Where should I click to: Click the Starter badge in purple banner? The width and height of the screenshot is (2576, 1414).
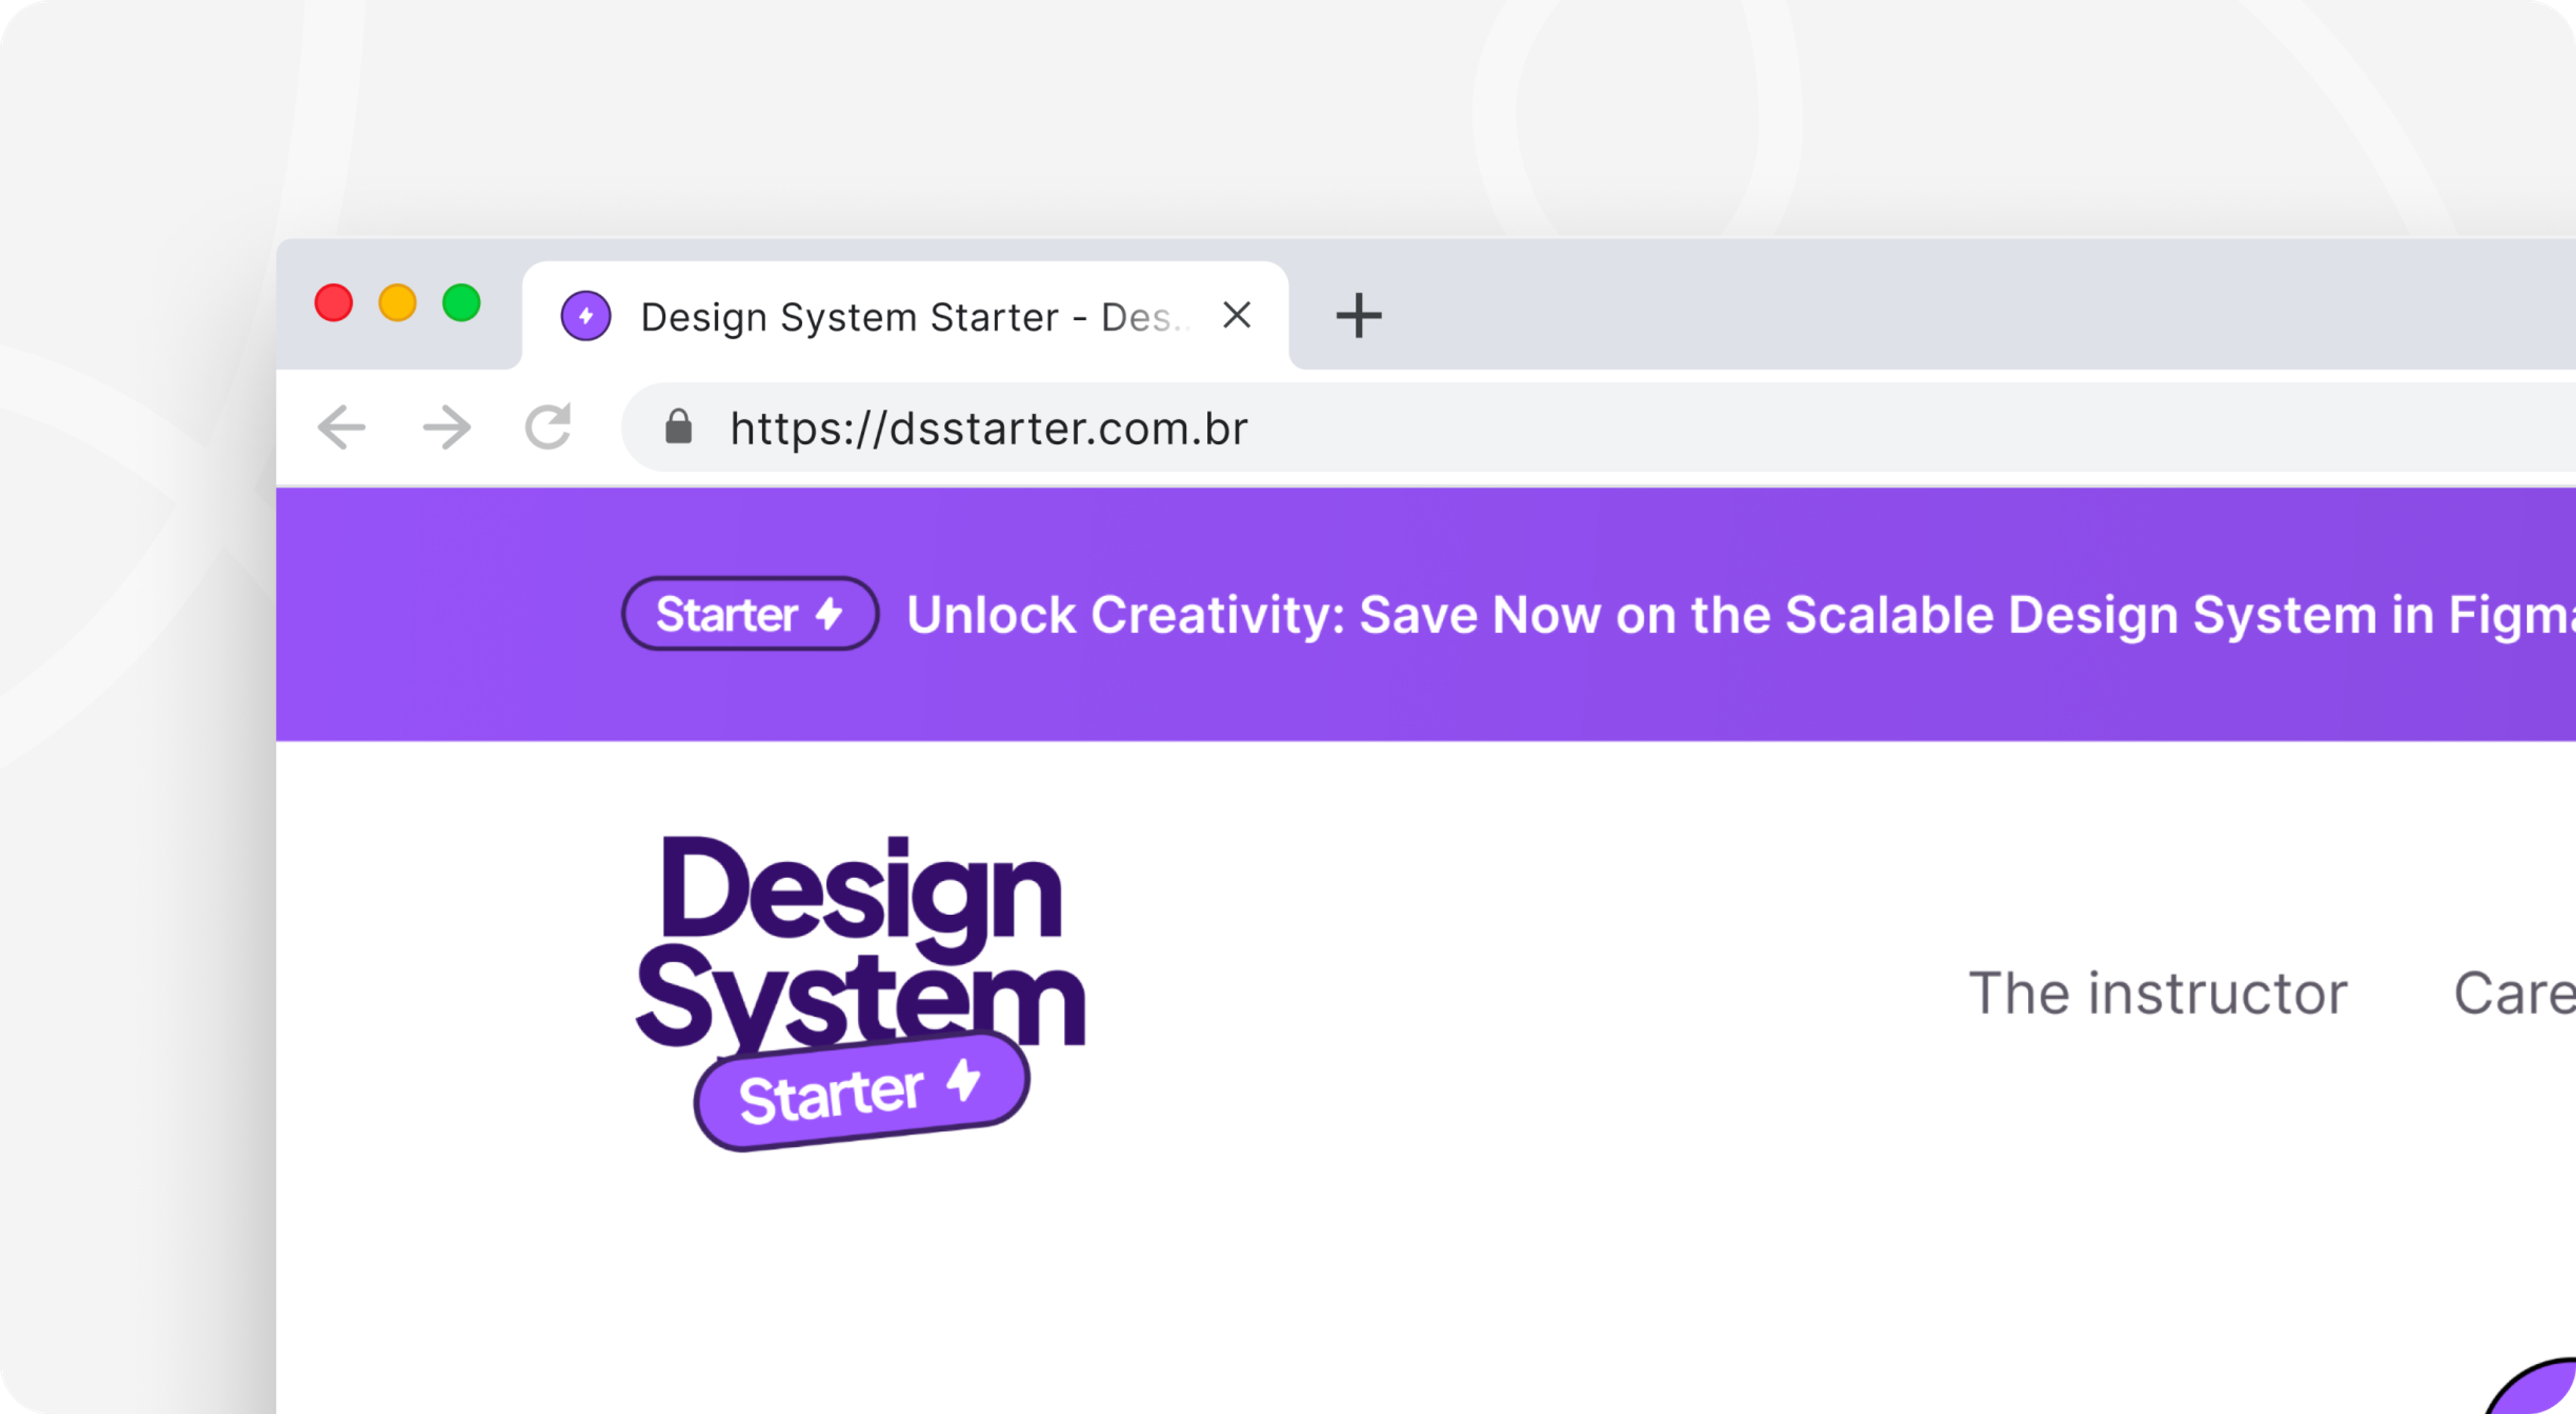(750, 614)
